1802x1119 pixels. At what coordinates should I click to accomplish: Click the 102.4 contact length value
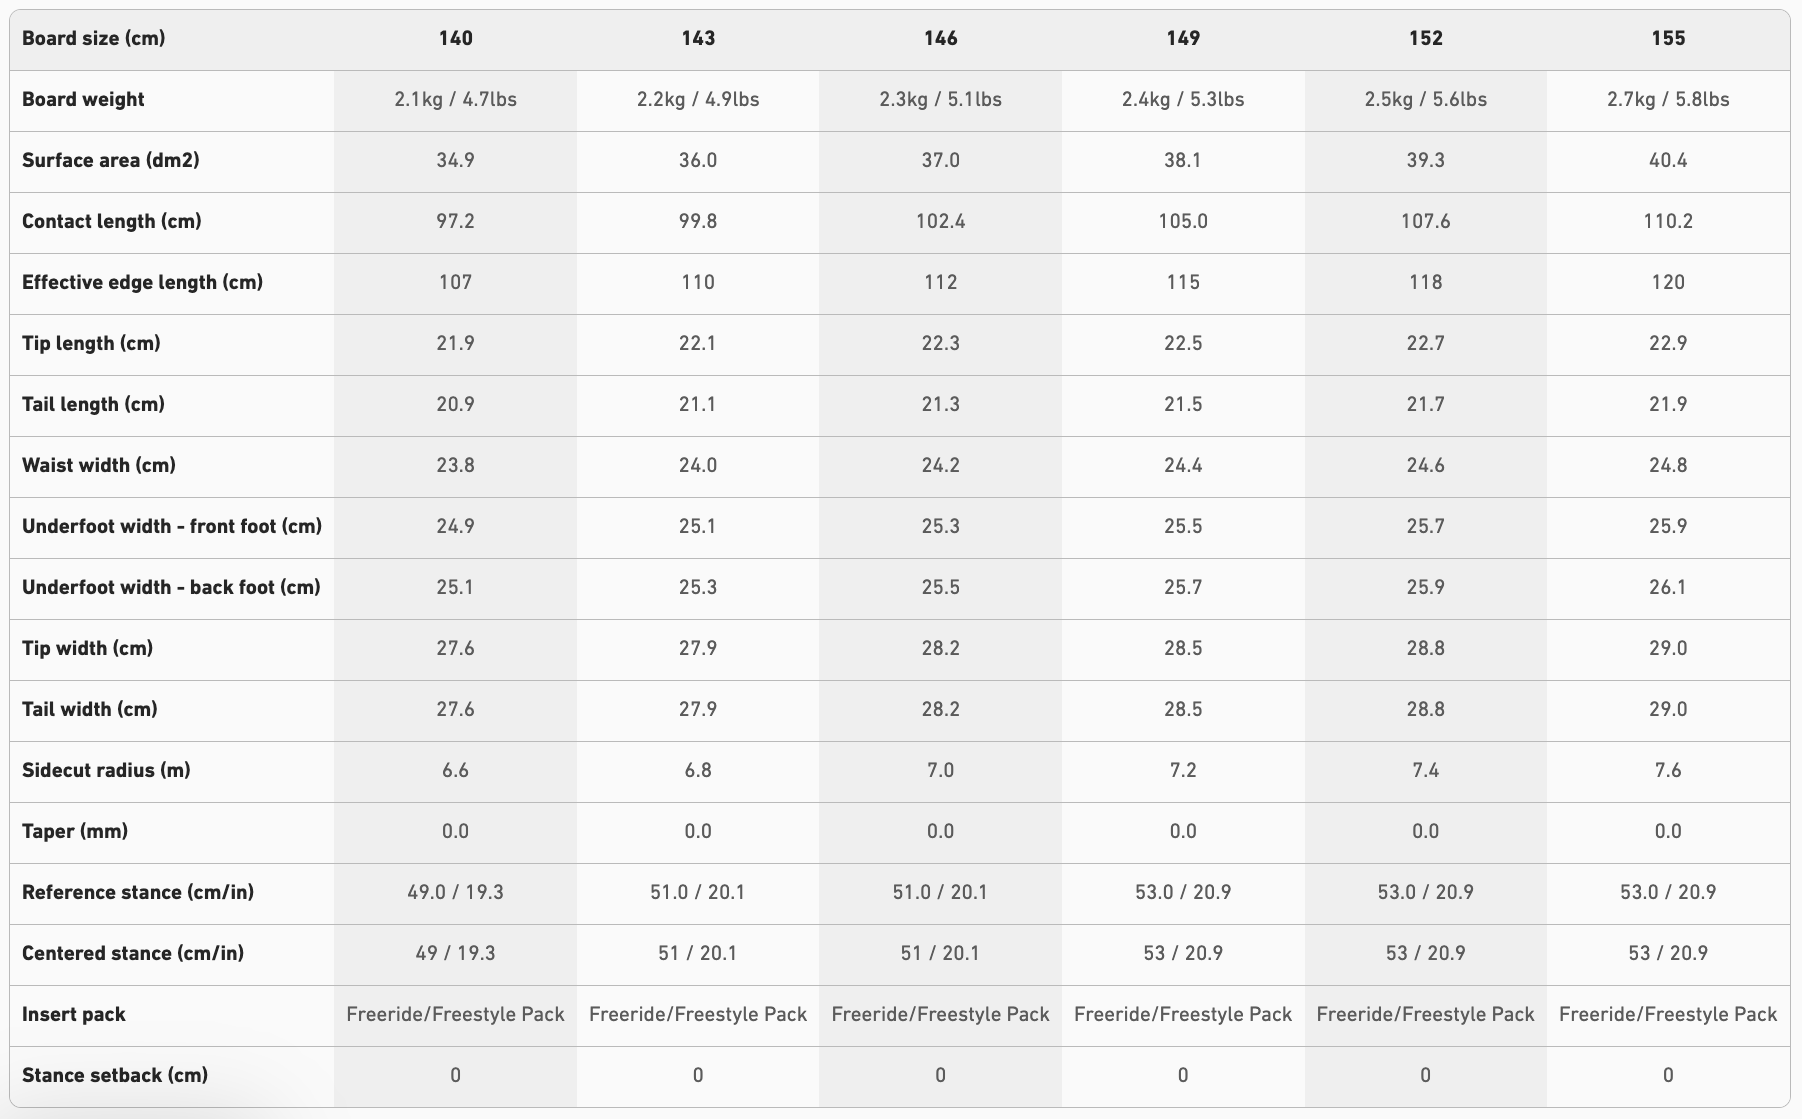pyautogui.click(x=940, y=221)
